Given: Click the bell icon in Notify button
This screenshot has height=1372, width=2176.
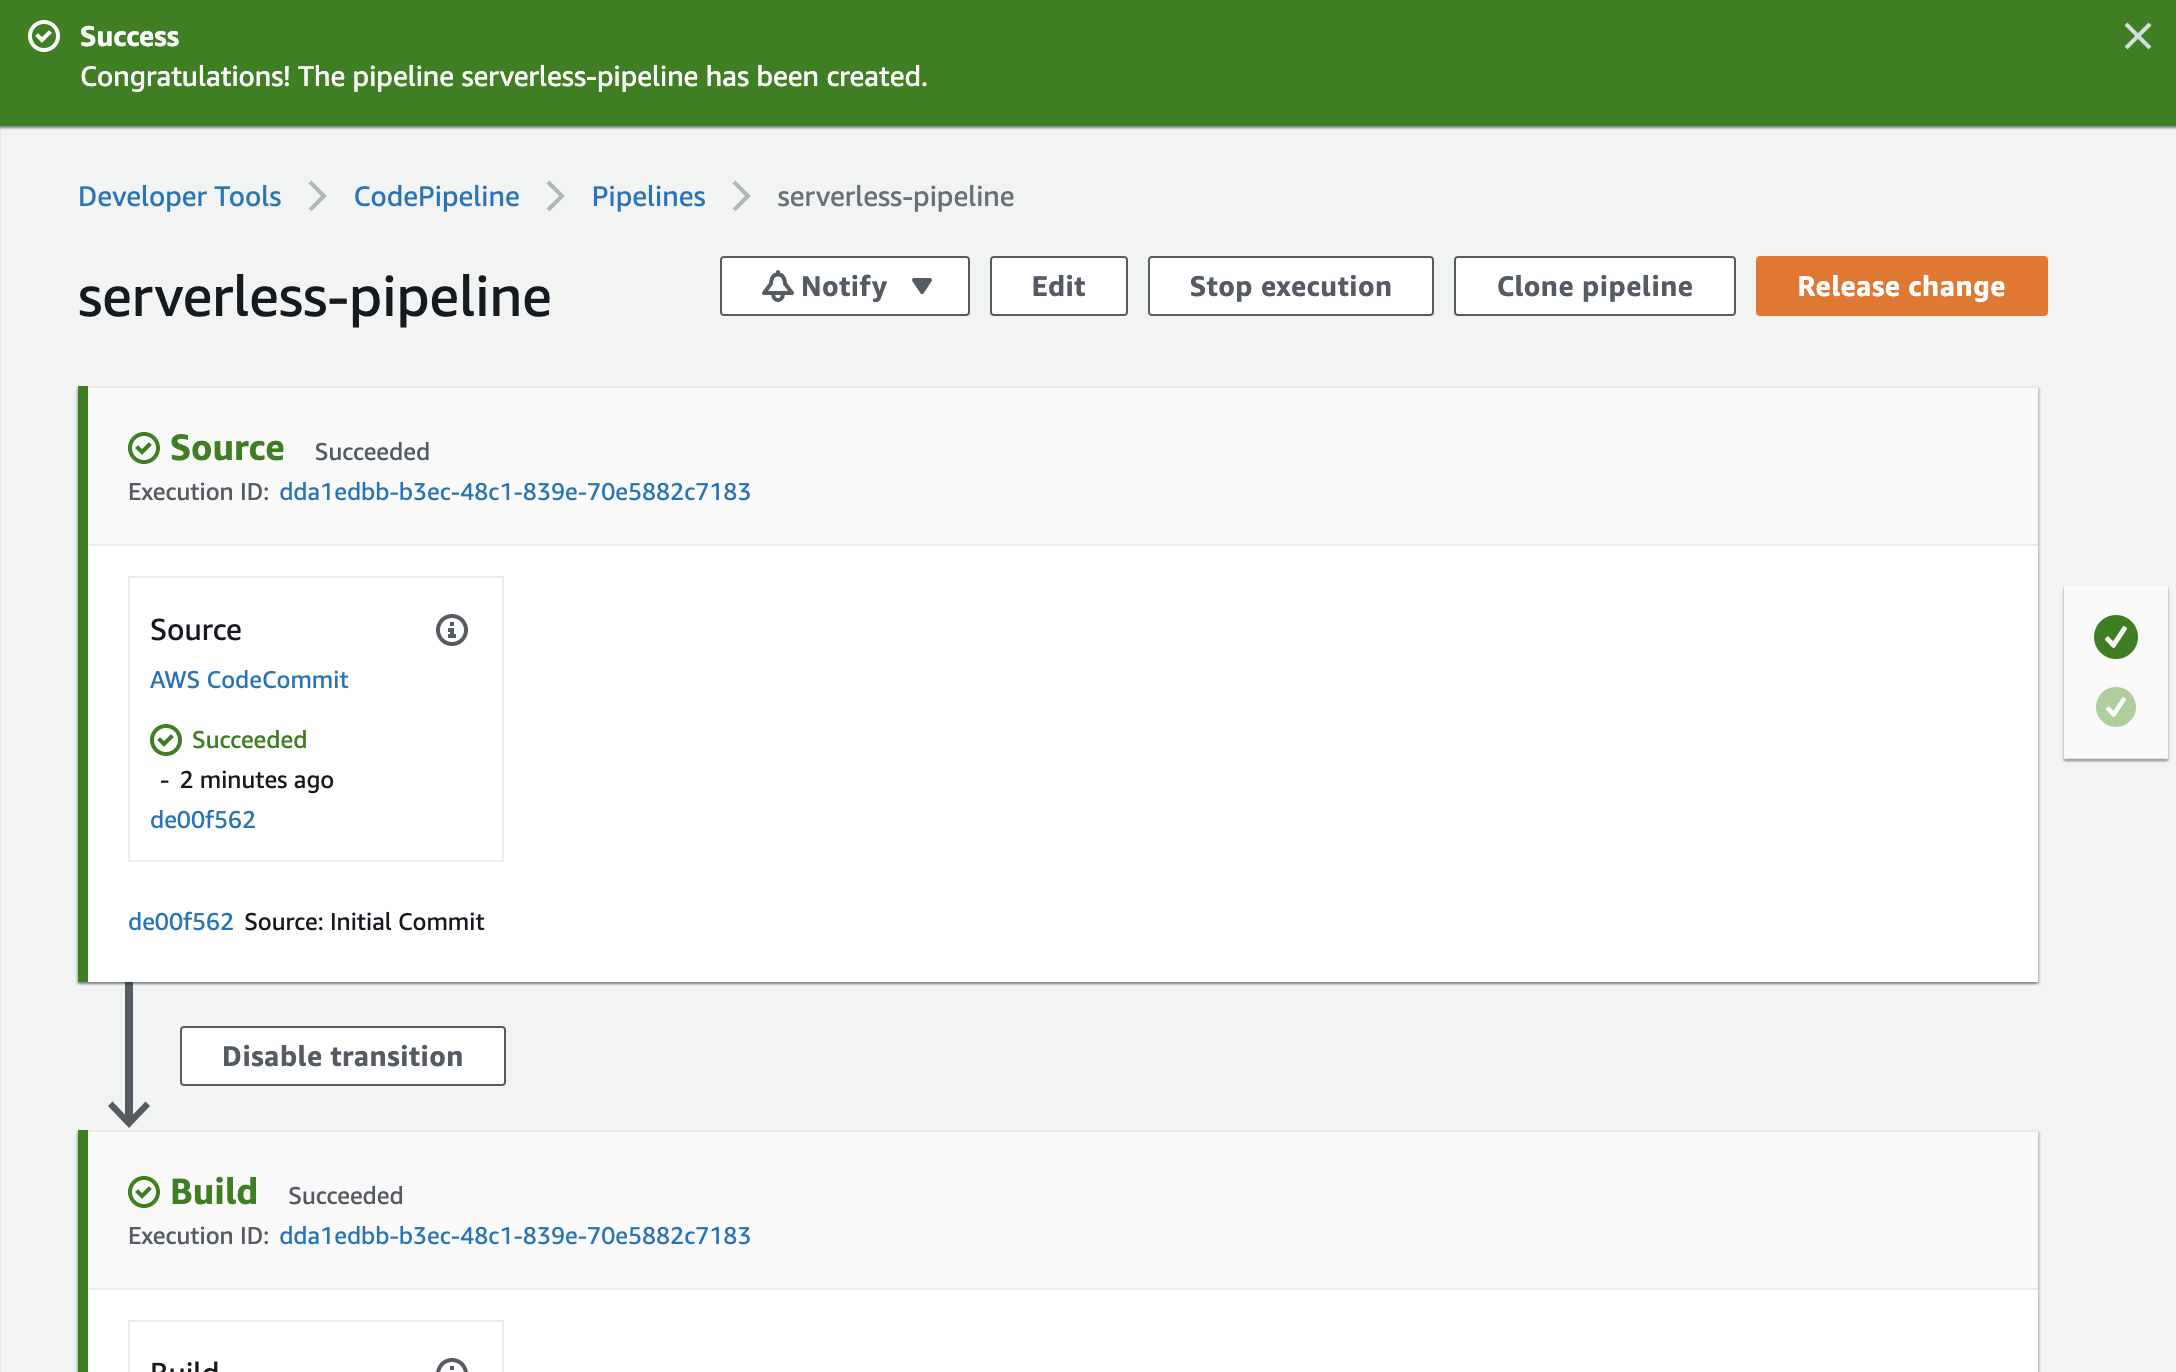Looking at the screenshot, I should pyautogui.click(x=777, y=286).
